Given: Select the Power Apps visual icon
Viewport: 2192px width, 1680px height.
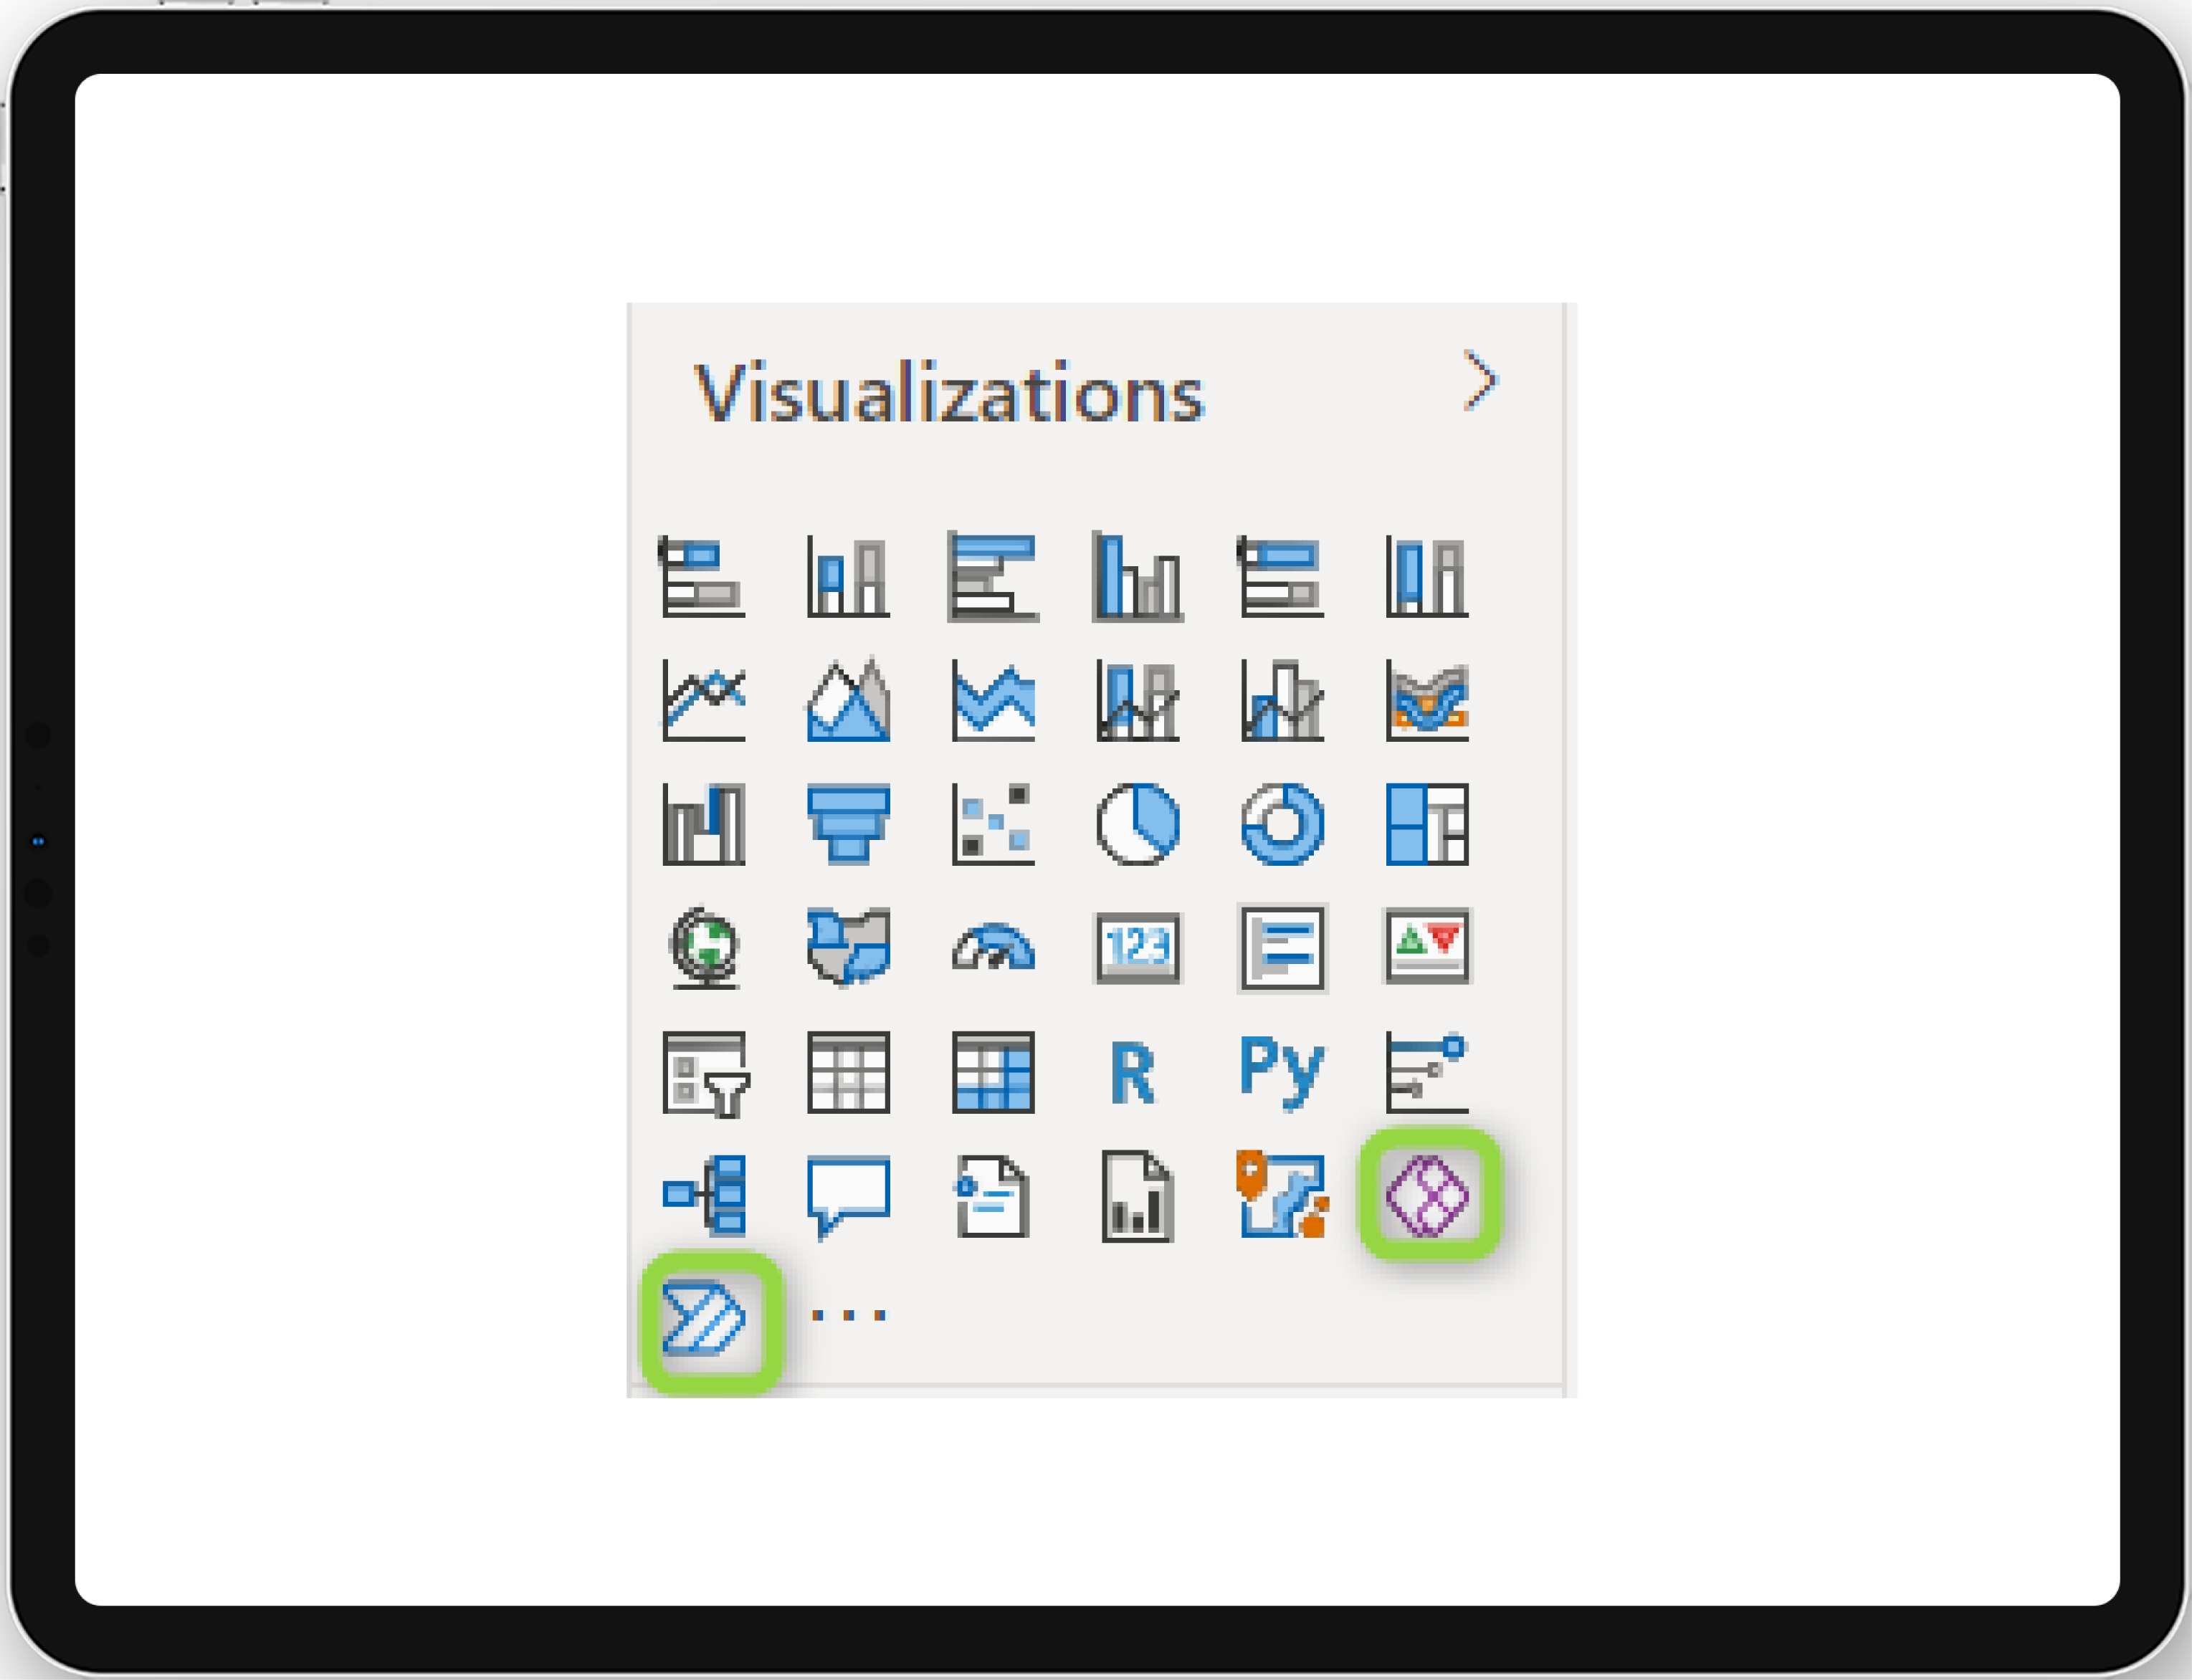Looking at the screenshot, I should click(x=1428, y=1195).
